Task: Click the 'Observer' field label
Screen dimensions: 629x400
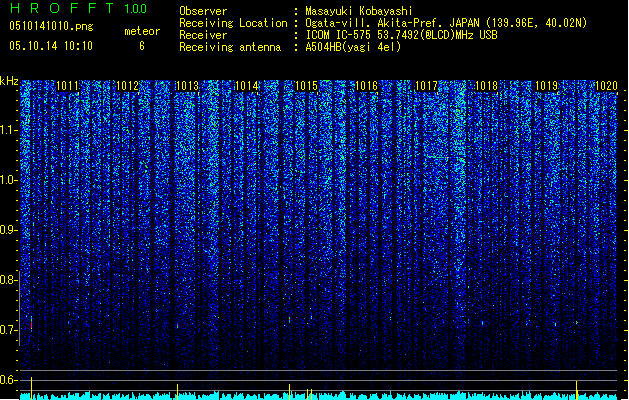Action: (x=203, y=11)
